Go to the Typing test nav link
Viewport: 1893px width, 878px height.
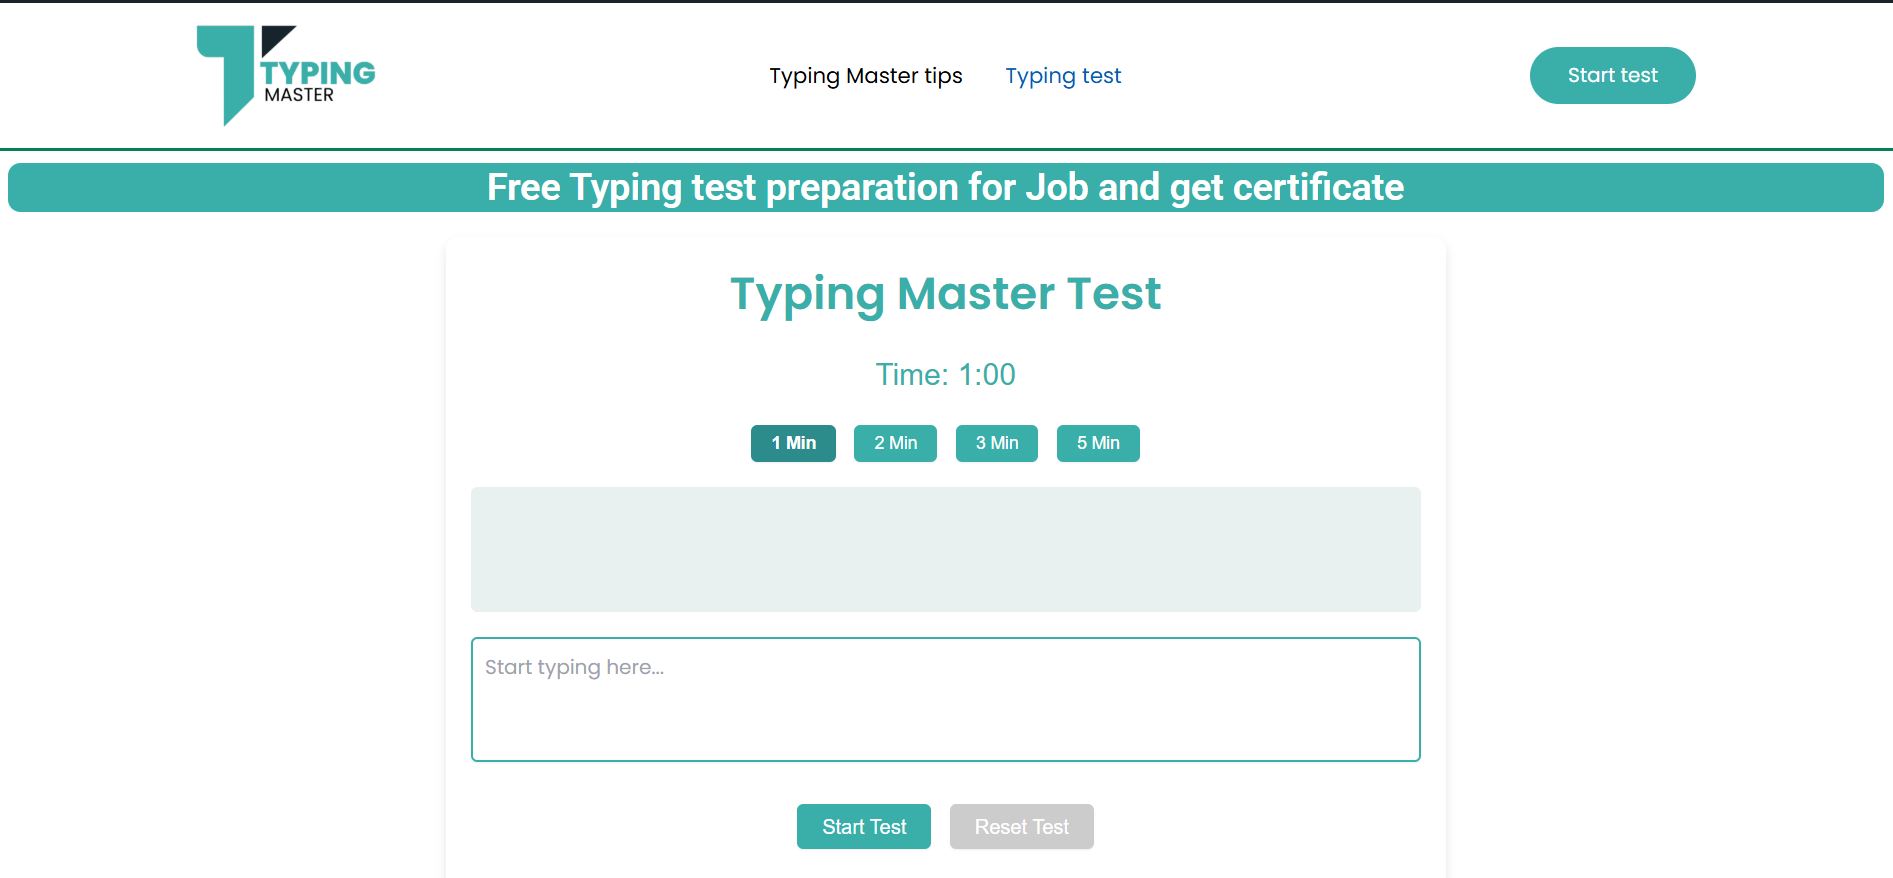[x=1063, y=76]
